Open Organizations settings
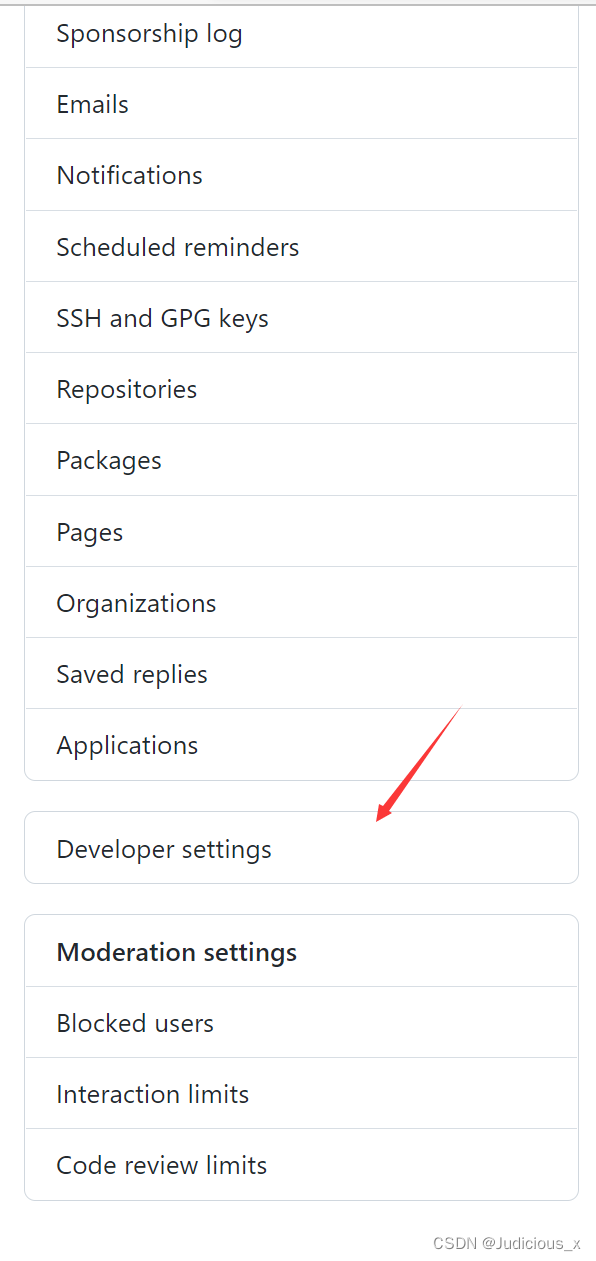 coord(301,603)
